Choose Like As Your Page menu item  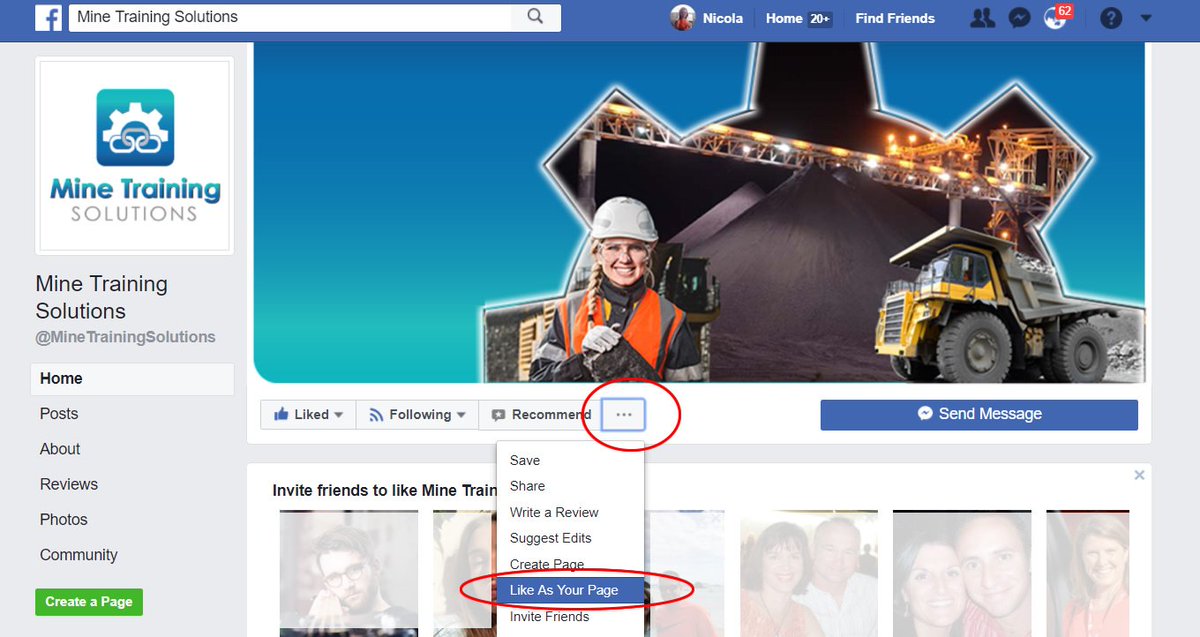(570, 590)
